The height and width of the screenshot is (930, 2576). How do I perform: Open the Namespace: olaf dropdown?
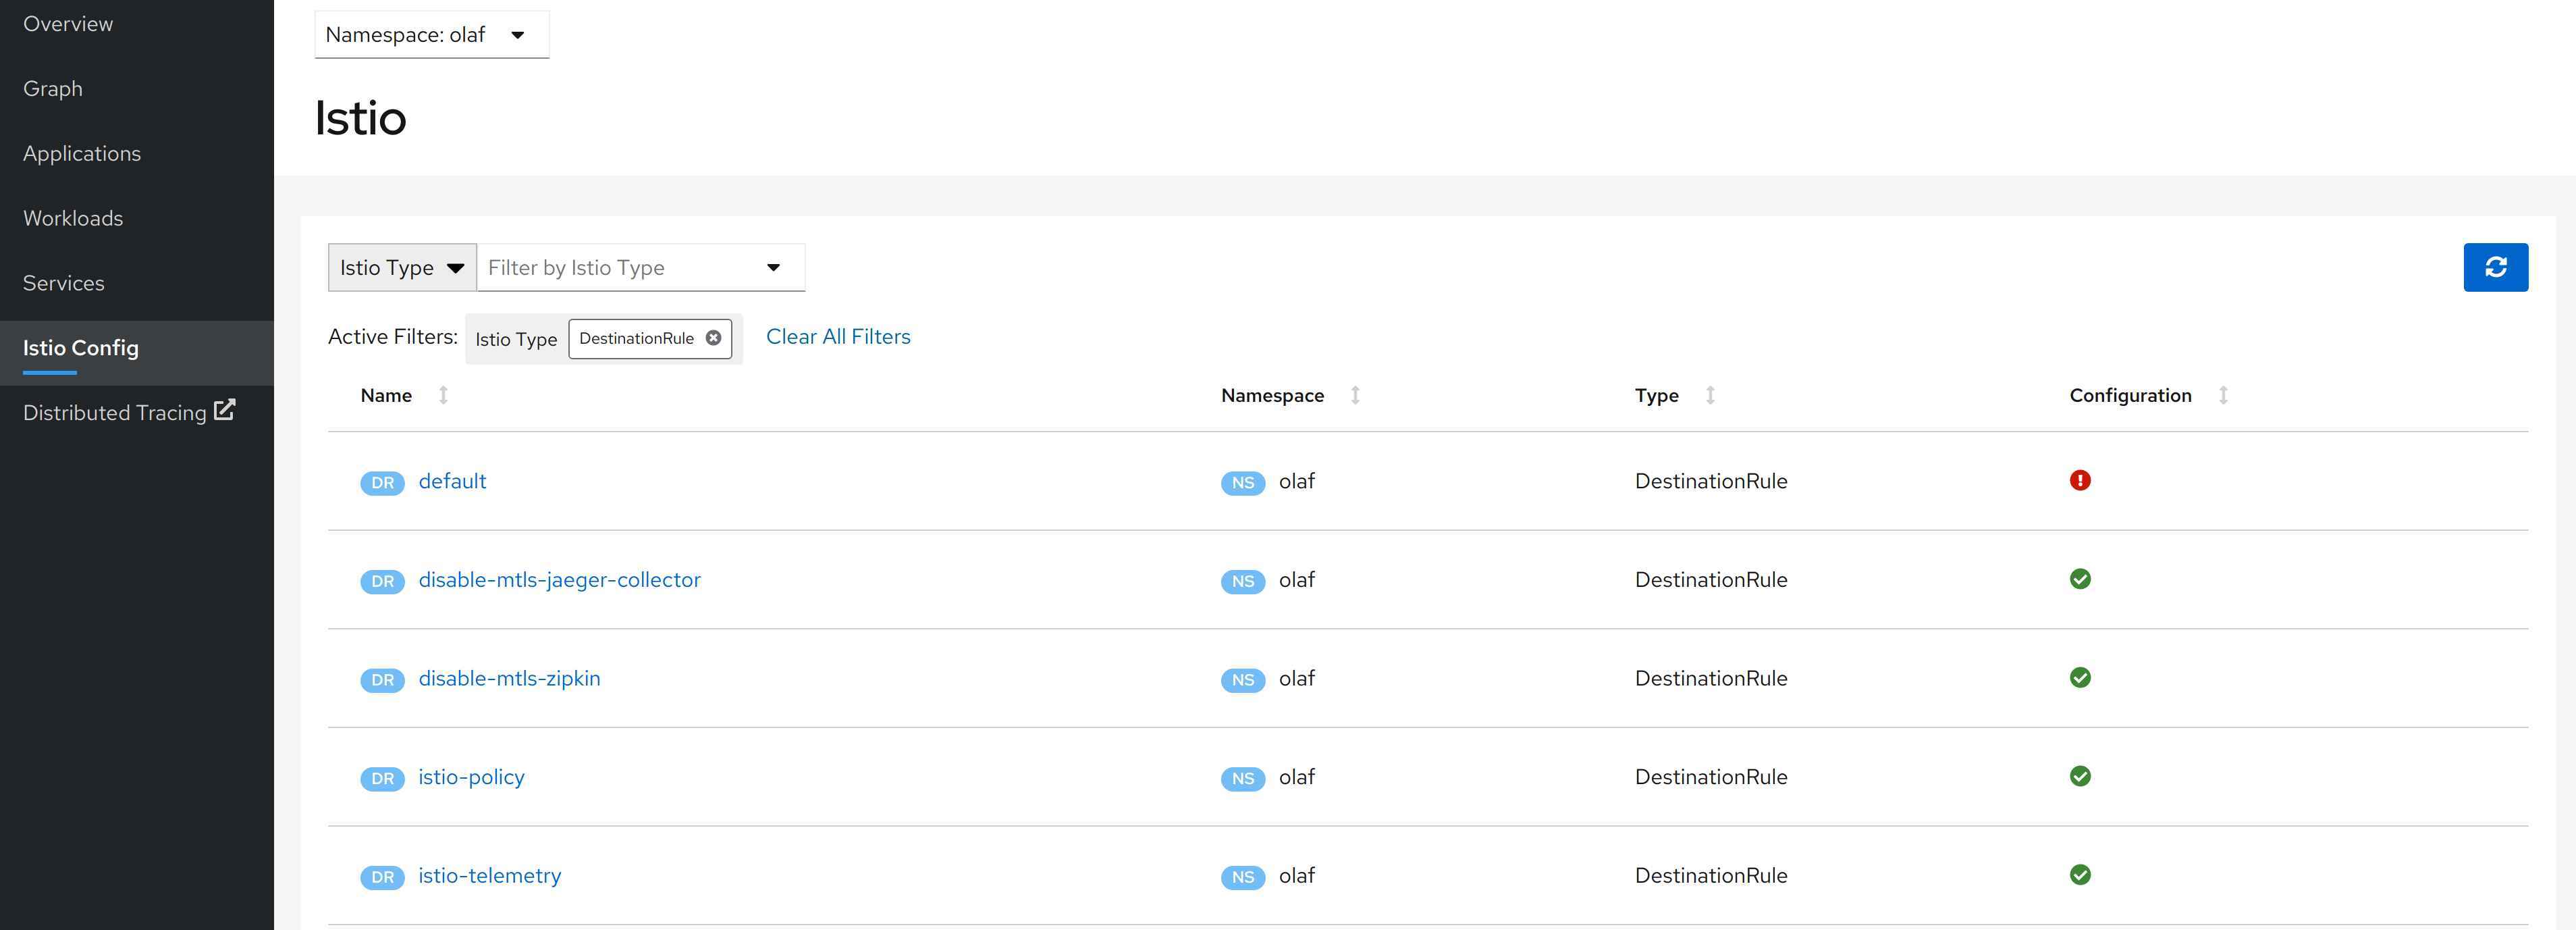tap(431, 35)
